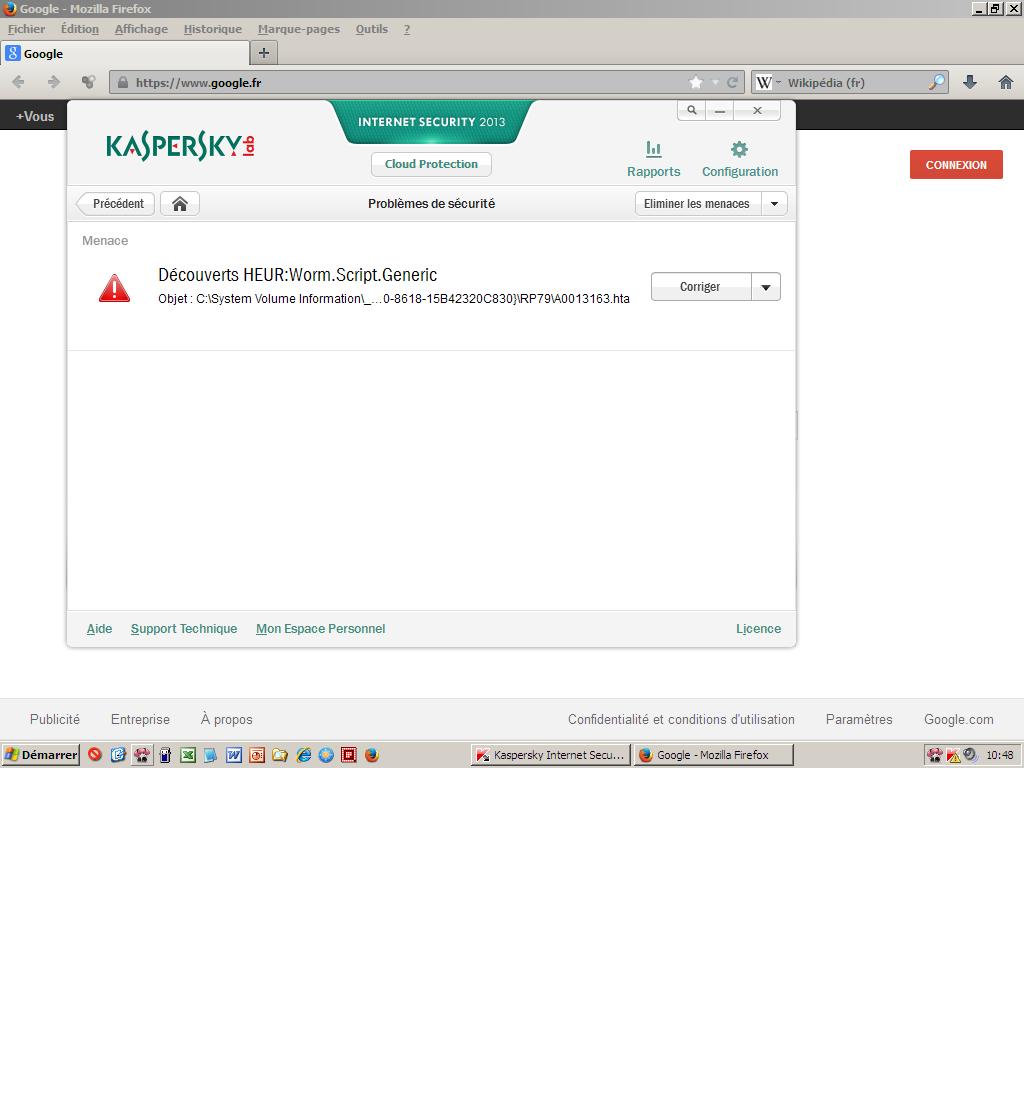Click the padlock site identity icon
This screenshot has height=1096, width=1024.
(x=123, y=82)
